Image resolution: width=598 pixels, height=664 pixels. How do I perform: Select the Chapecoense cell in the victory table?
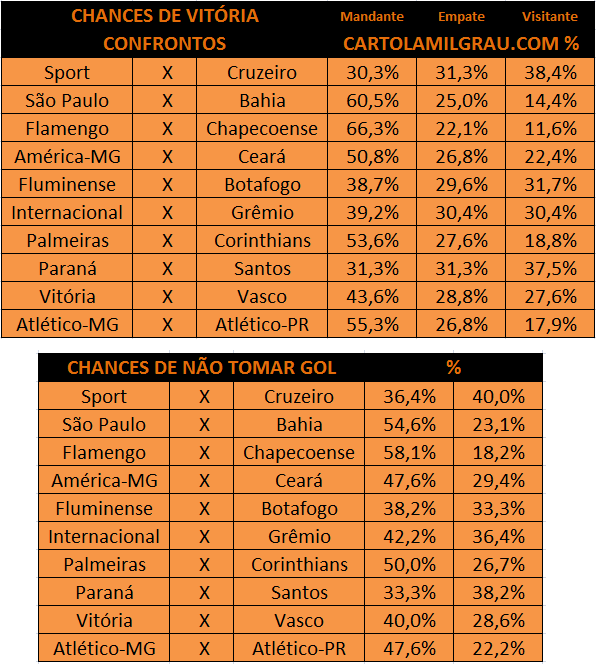(262, 128)
